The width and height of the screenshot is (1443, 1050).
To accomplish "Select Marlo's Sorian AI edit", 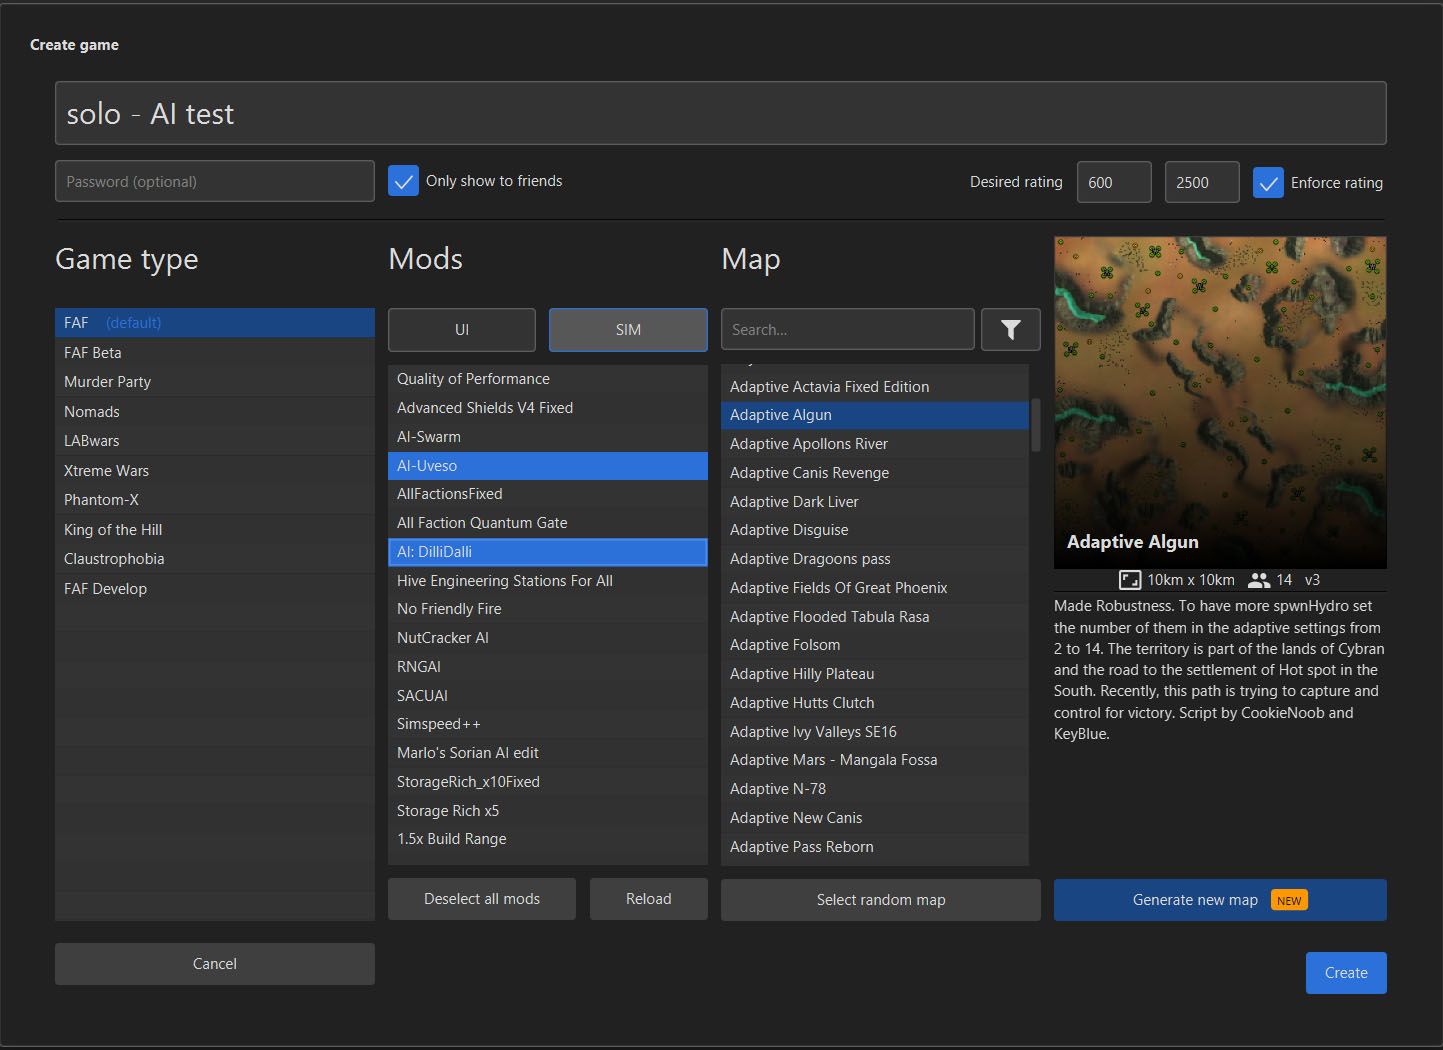I will coord(548,752).
